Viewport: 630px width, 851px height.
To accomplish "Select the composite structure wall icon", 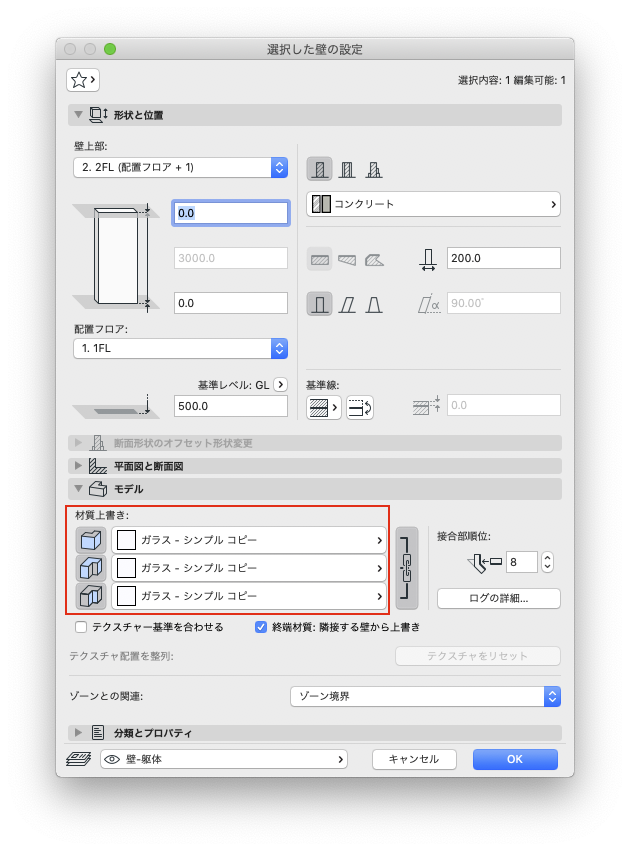I will pyautogui.click(x=347, y=169).
